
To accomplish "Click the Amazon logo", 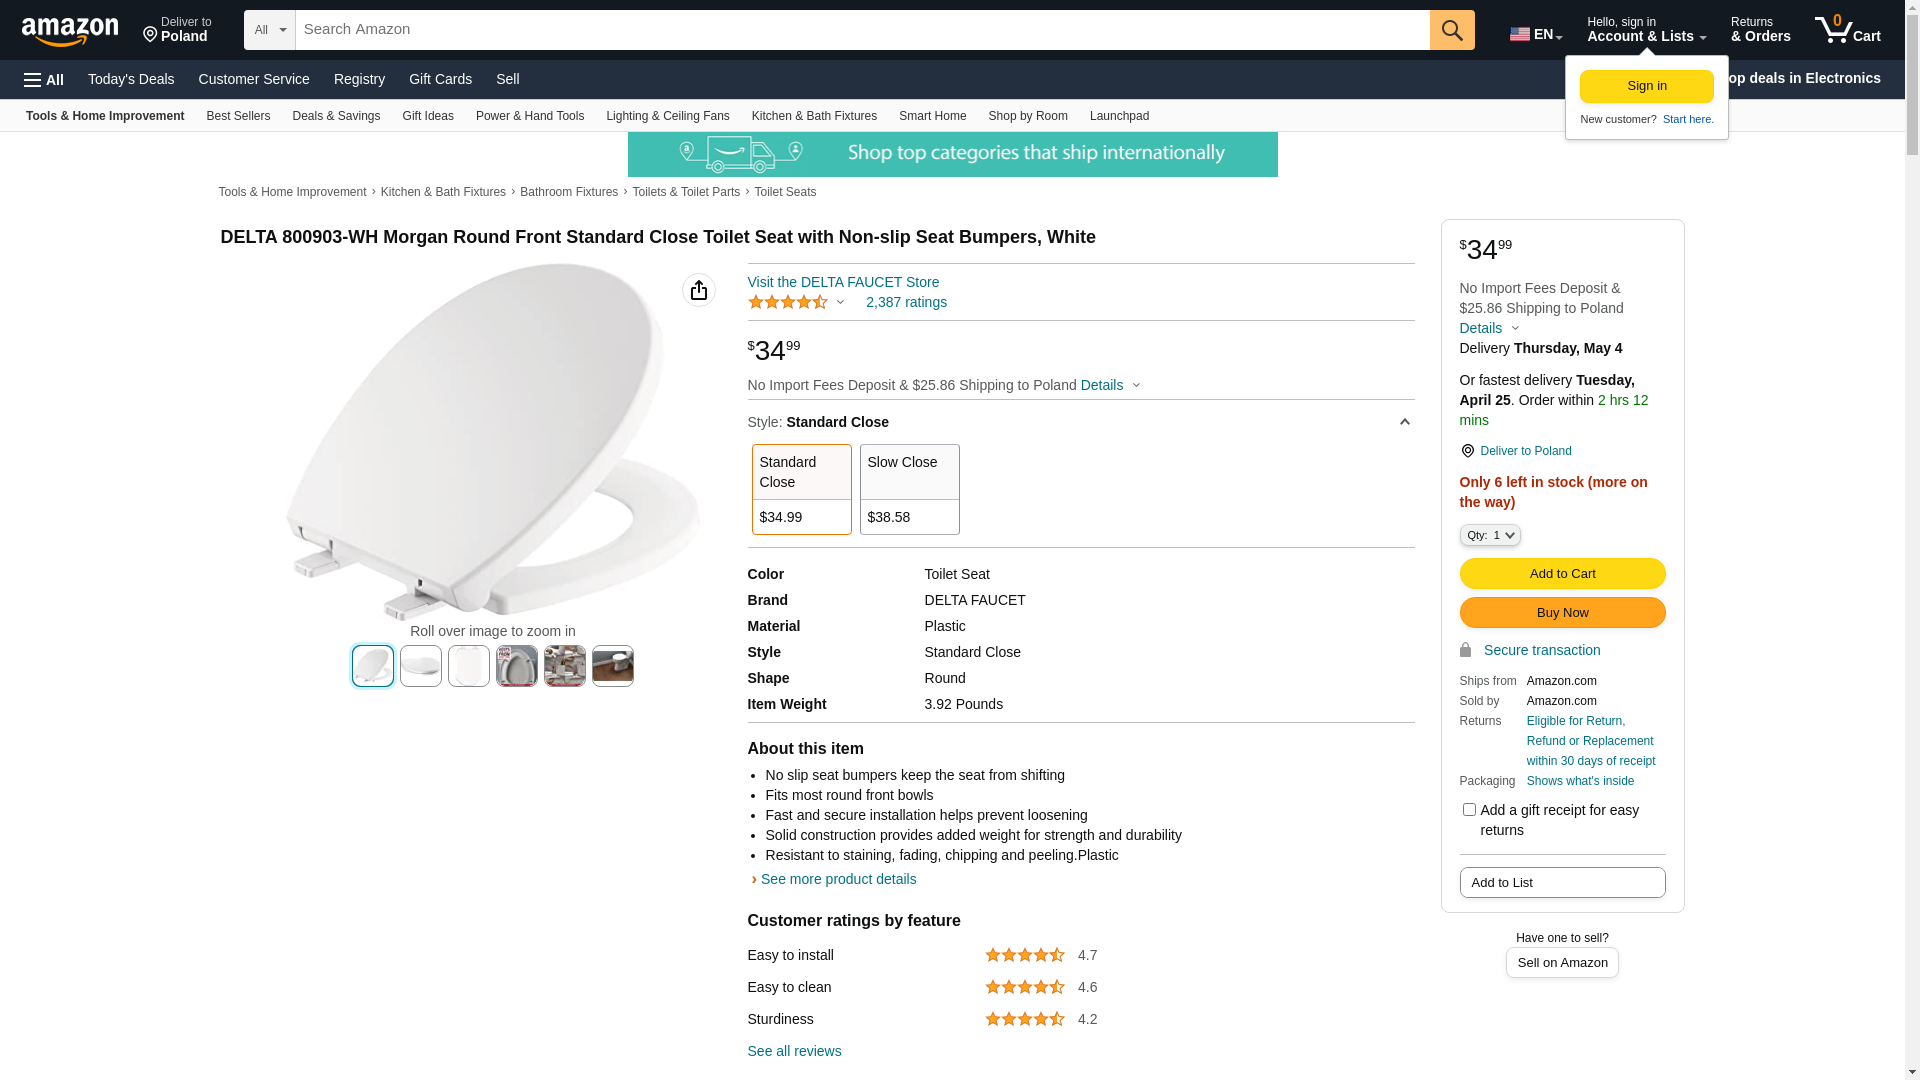I will click(70, 31).
